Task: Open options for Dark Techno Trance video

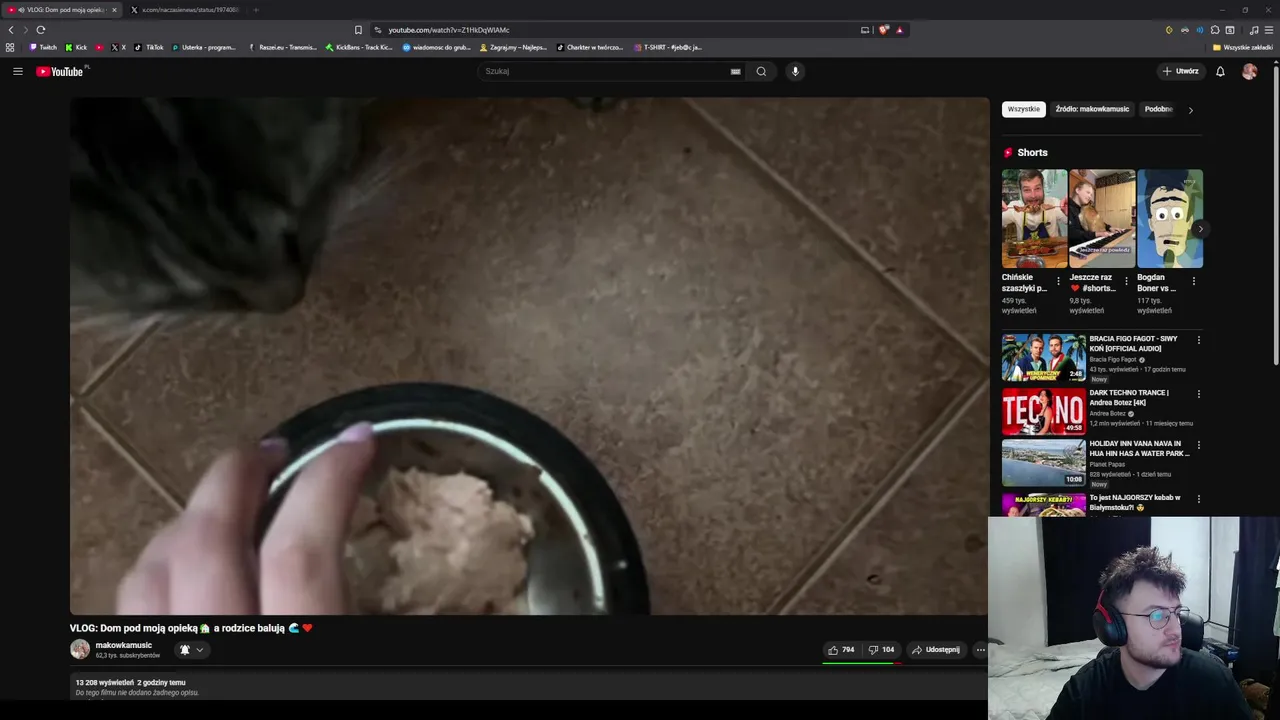Action: click(x=1198, y=394)
